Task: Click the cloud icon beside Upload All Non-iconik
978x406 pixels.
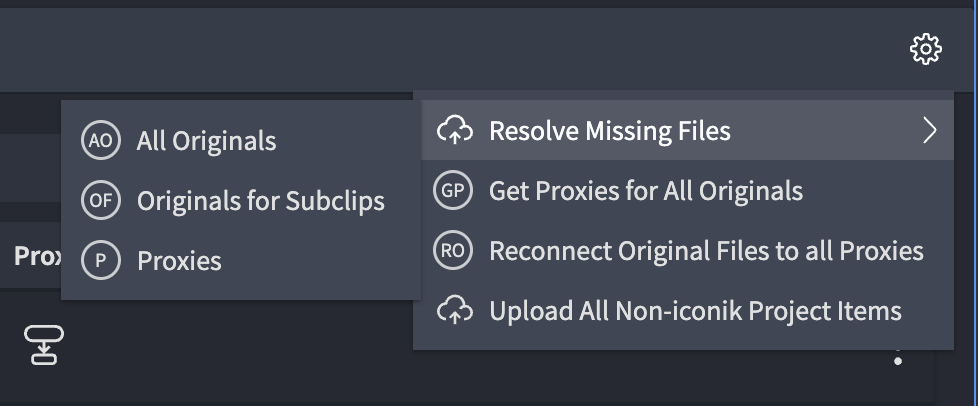Action: click(x=454, y=310)
